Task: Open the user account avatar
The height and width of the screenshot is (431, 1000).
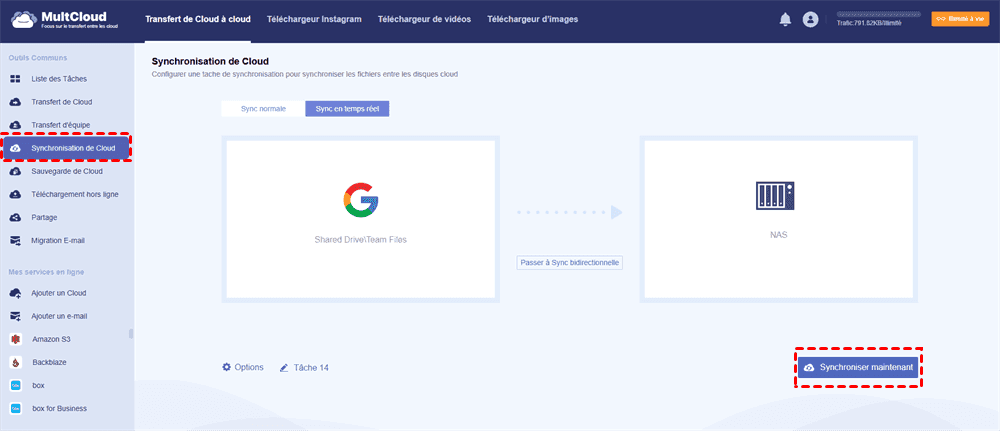Action: point(811,20)
